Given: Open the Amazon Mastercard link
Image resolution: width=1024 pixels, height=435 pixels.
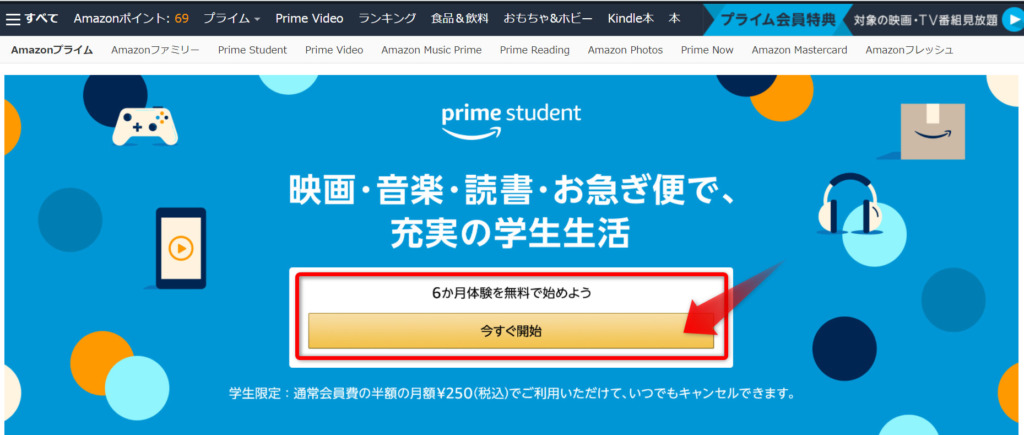Looking at the screenshot, I should (x=799, y=50).
